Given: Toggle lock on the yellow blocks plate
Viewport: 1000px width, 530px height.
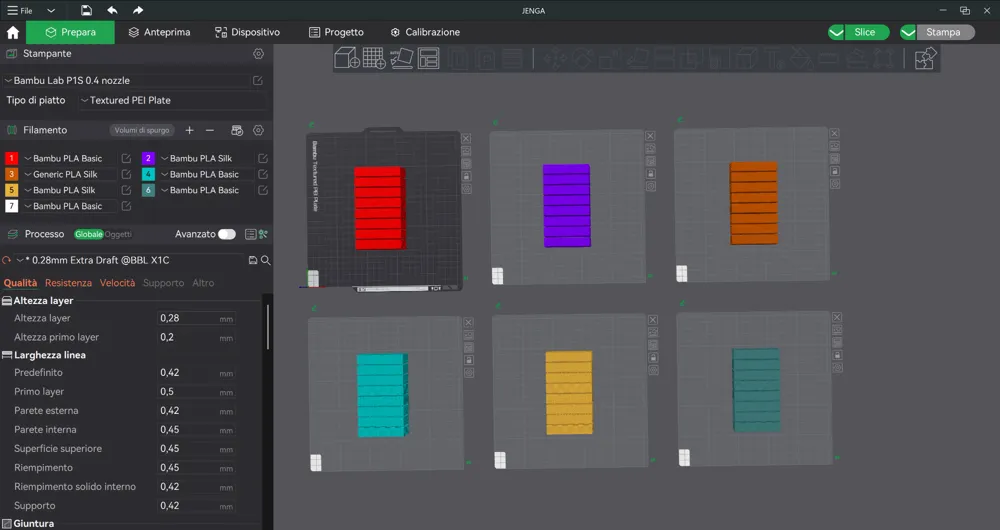Looking at the screenshot, I should pyautogui.click(x=653, y=357).
